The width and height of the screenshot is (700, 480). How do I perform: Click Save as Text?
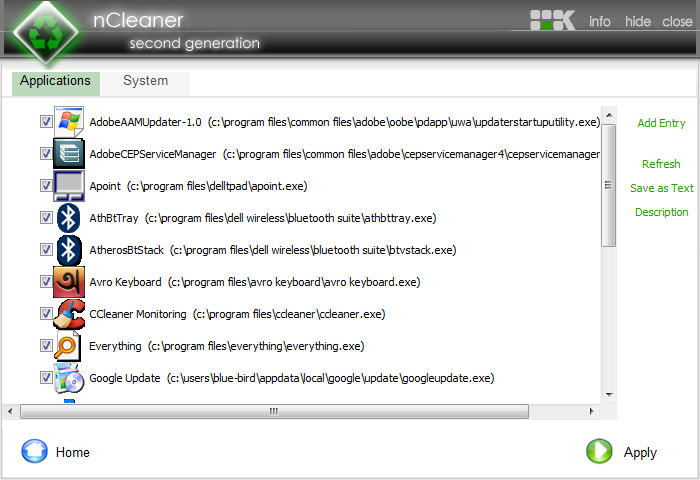tap(662, 188)
